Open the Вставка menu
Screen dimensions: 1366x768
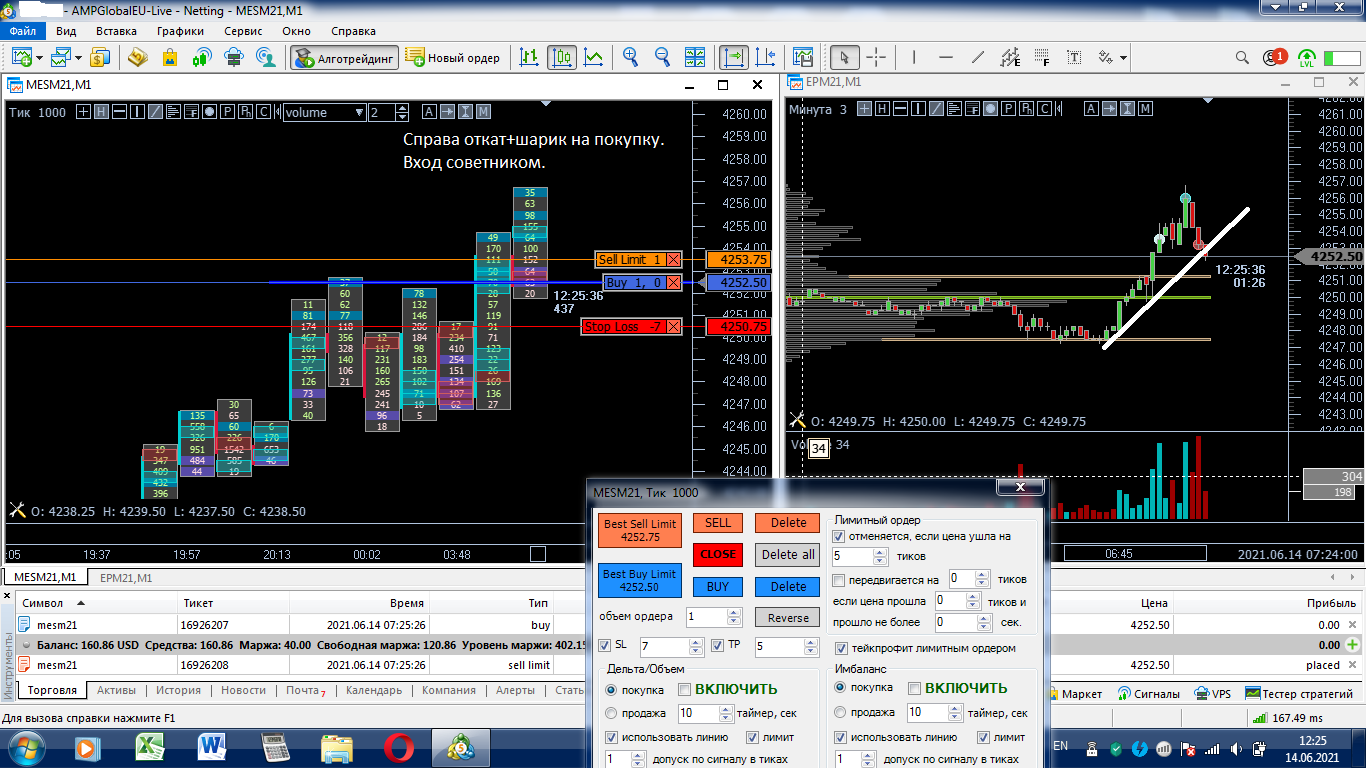coord(116,31)
